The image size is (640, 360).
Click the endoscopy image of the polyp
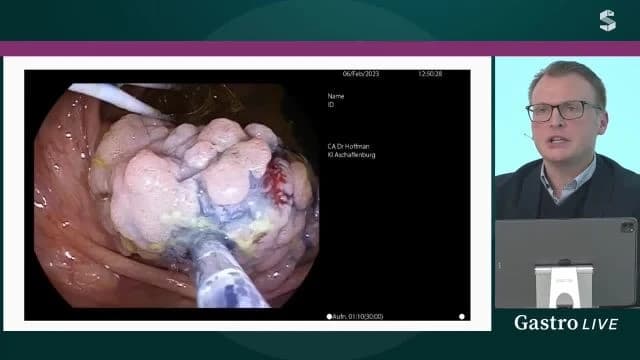click(x=176, y=195)
